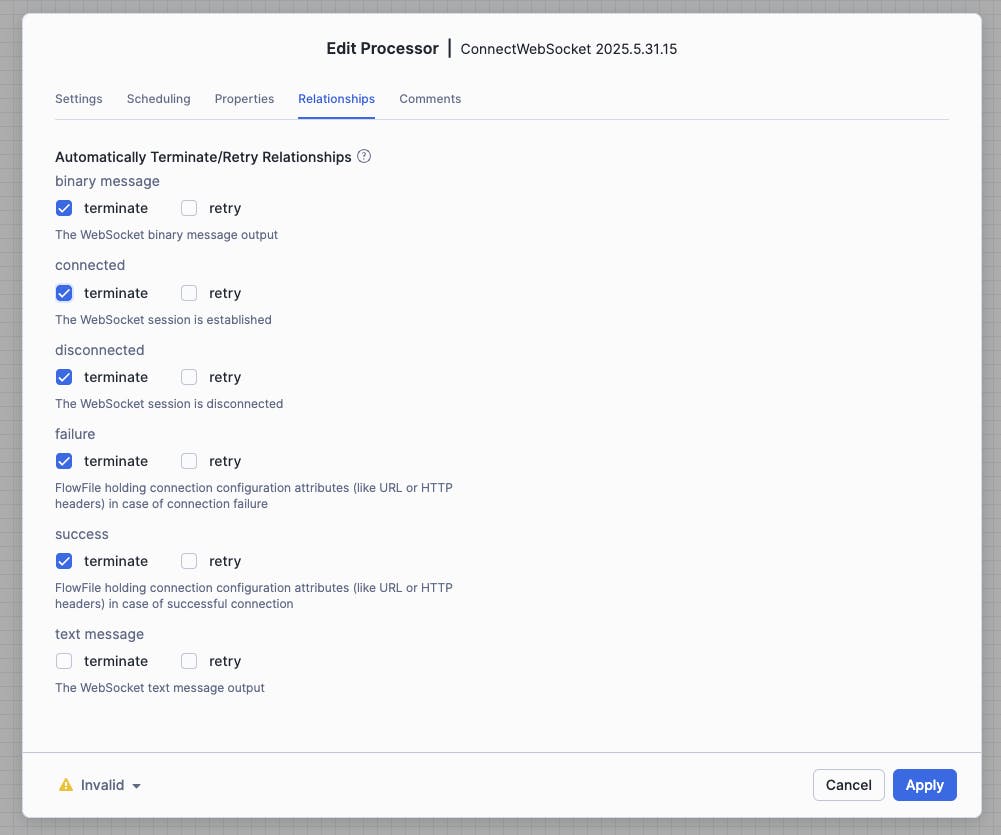This screenshot has height=835, width=1001.
Task: Enable retry for disconnected relationship
Action: click(189, 377)
